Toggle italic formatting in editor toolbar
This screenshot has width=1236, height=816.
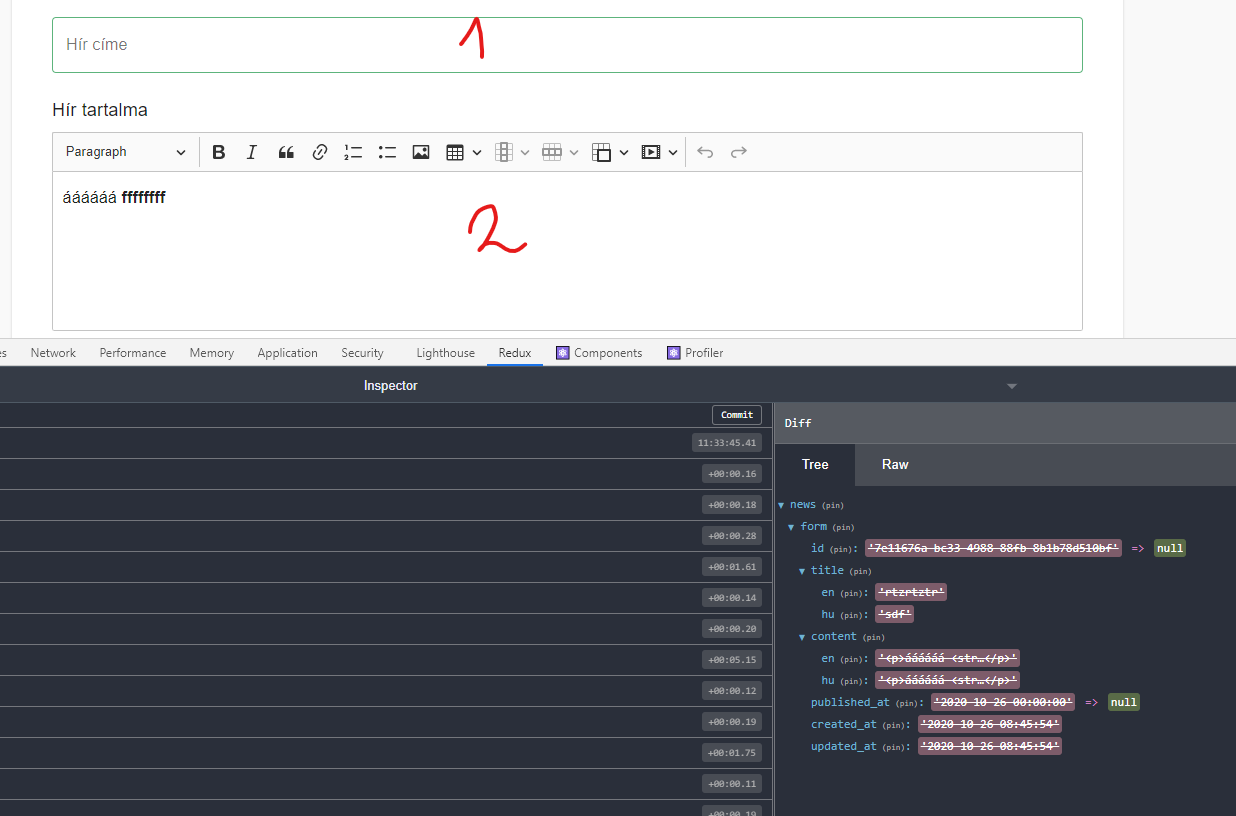tap(252, 152)
